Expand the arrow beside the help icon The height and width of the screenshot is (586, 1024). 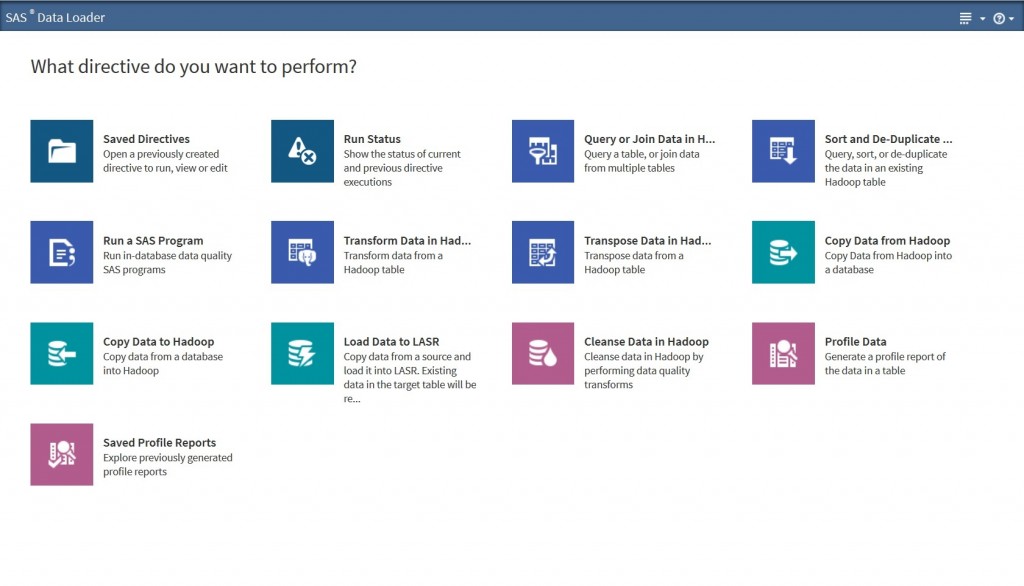pos(1011,19)
